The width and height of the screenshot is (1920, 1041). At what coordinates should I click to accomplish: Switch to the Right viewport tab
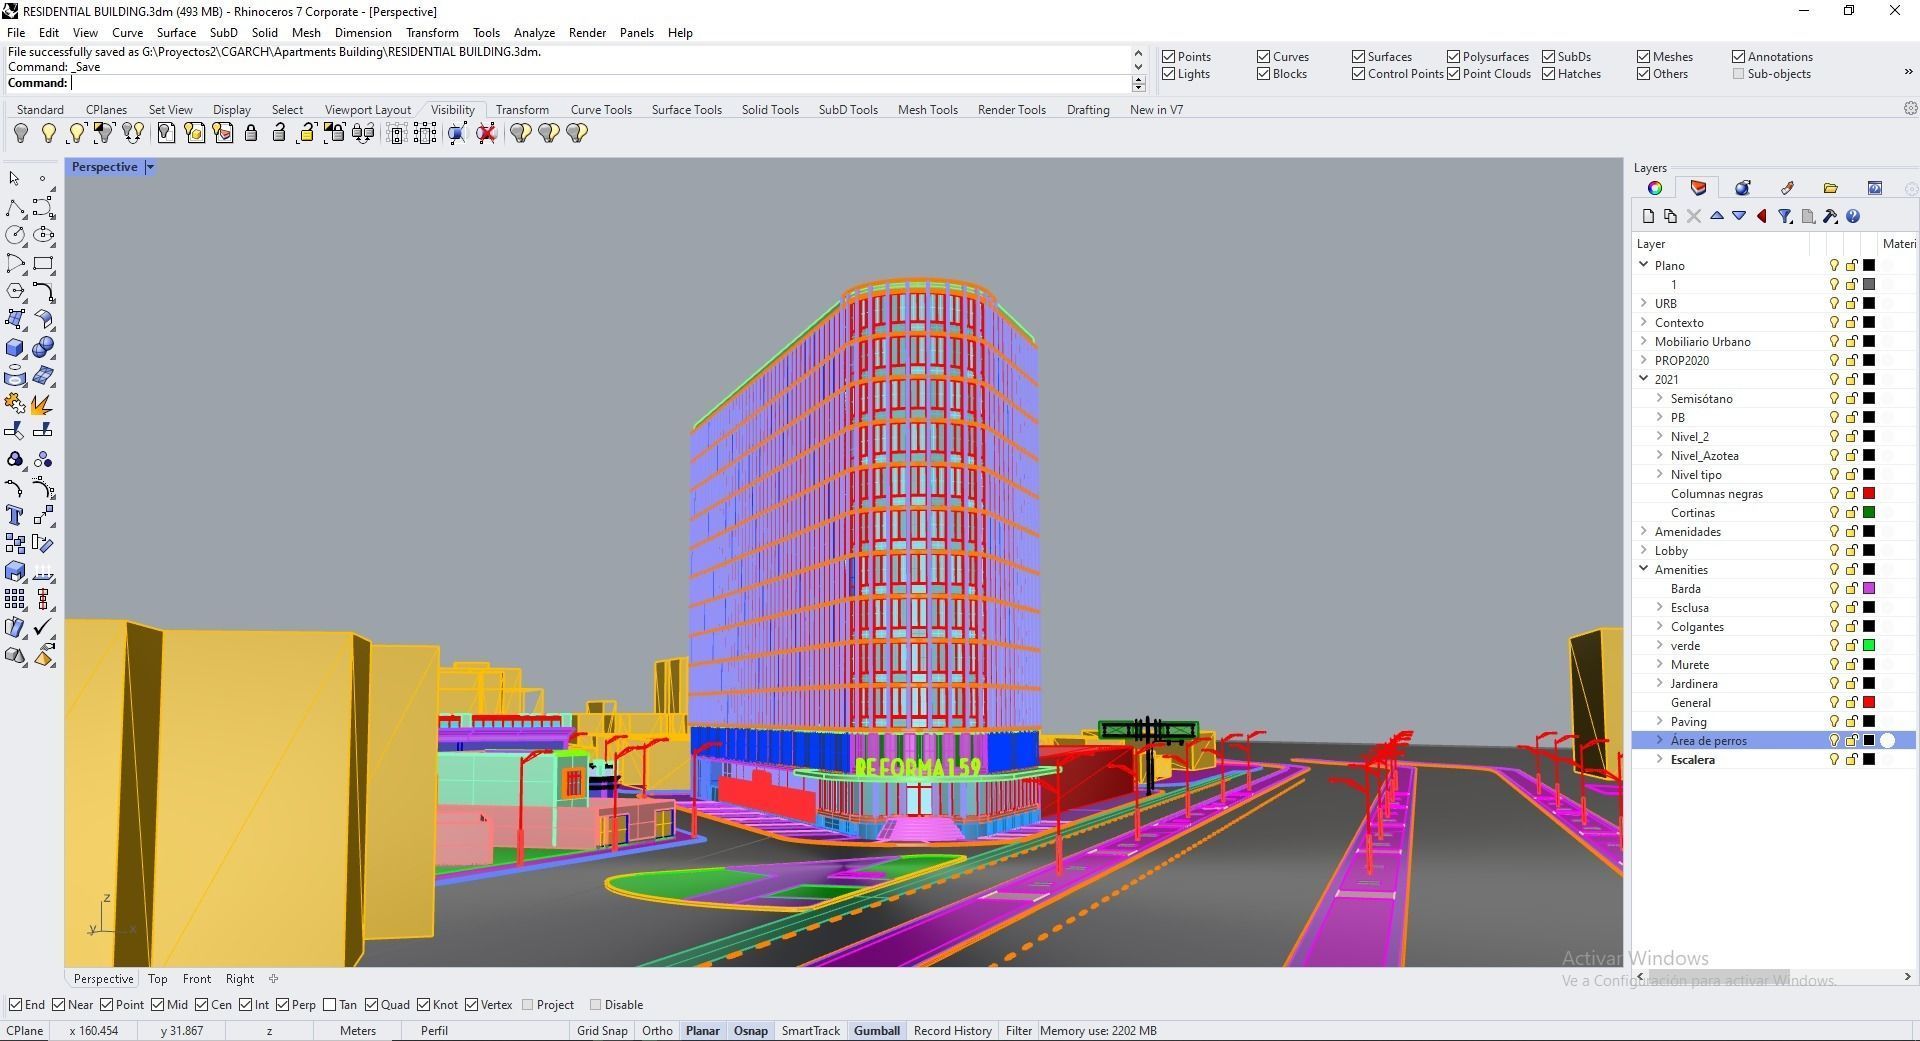(x=240, y=979)
